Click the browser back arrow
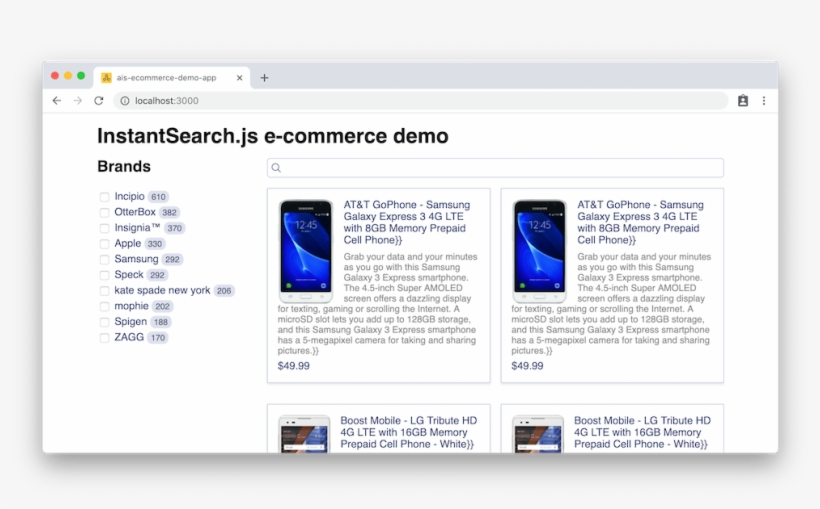Image resolution: width=820 pixels, height=509 pixels. (x=57, y=101)
